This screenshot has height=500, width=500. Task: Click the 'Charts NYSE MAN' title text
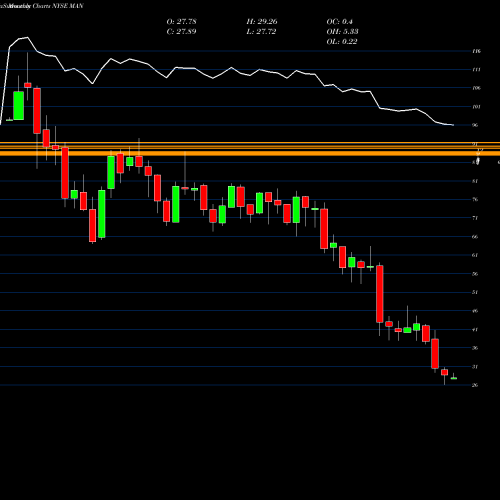tap(58, 6)
